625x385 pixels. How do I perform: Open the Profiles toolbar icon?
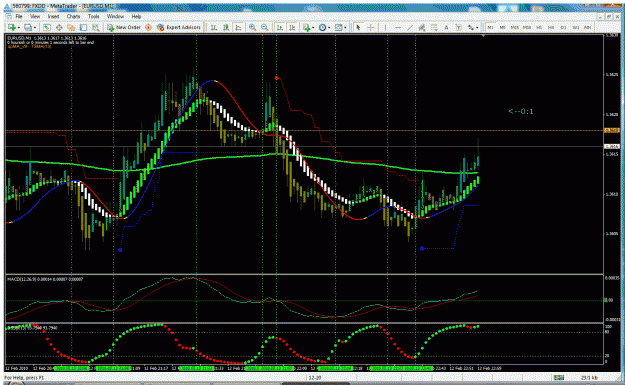point(28,28)
